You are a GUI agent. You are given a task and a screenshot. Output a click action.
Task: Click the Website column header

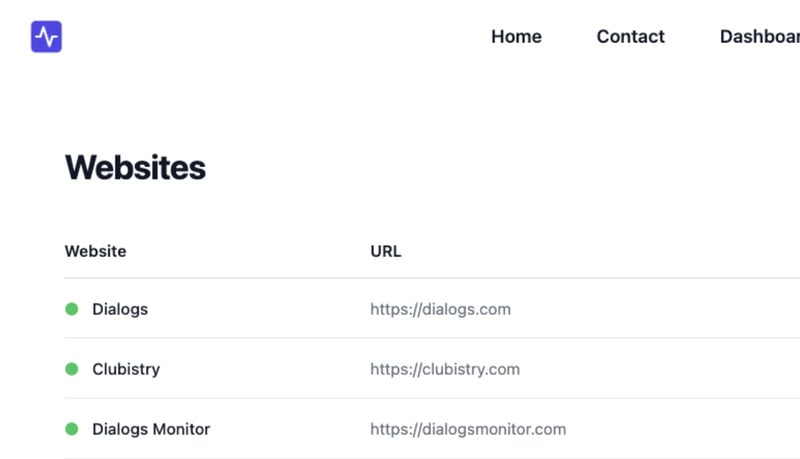95,251
